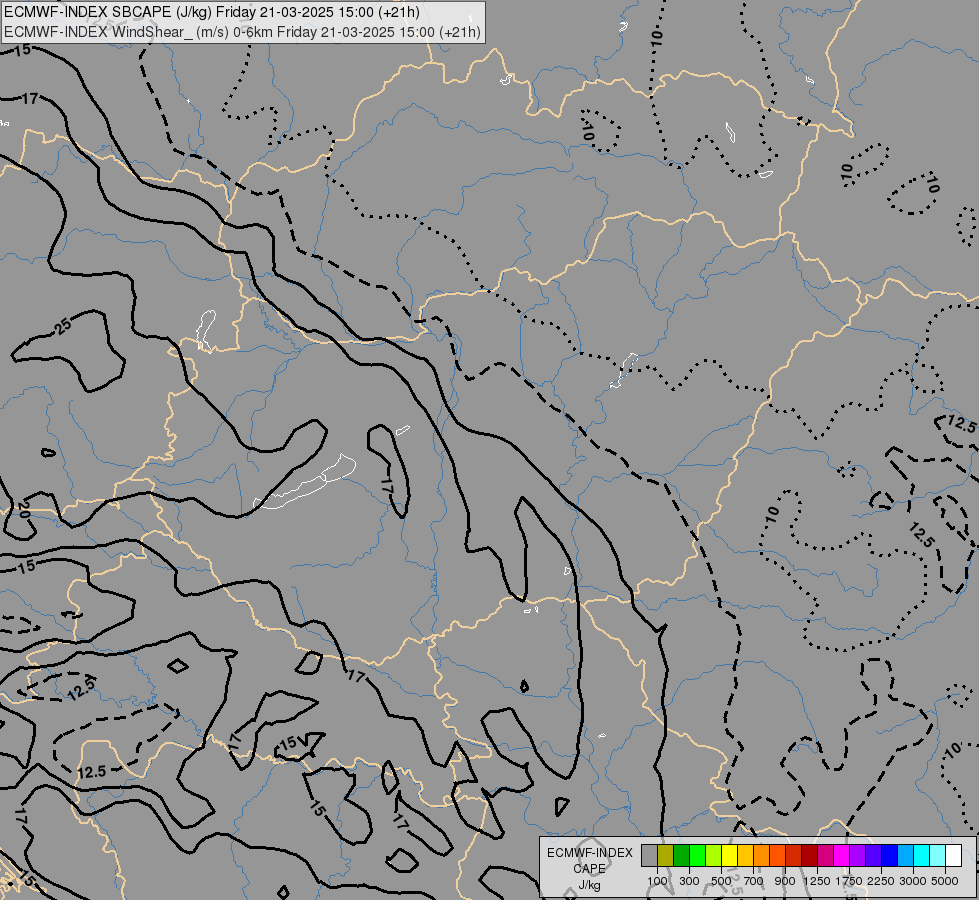Click the grey swatch in the CAPE legend
Image resolution: width=979 pixels, height=900 pixels.
pos(649,855)
